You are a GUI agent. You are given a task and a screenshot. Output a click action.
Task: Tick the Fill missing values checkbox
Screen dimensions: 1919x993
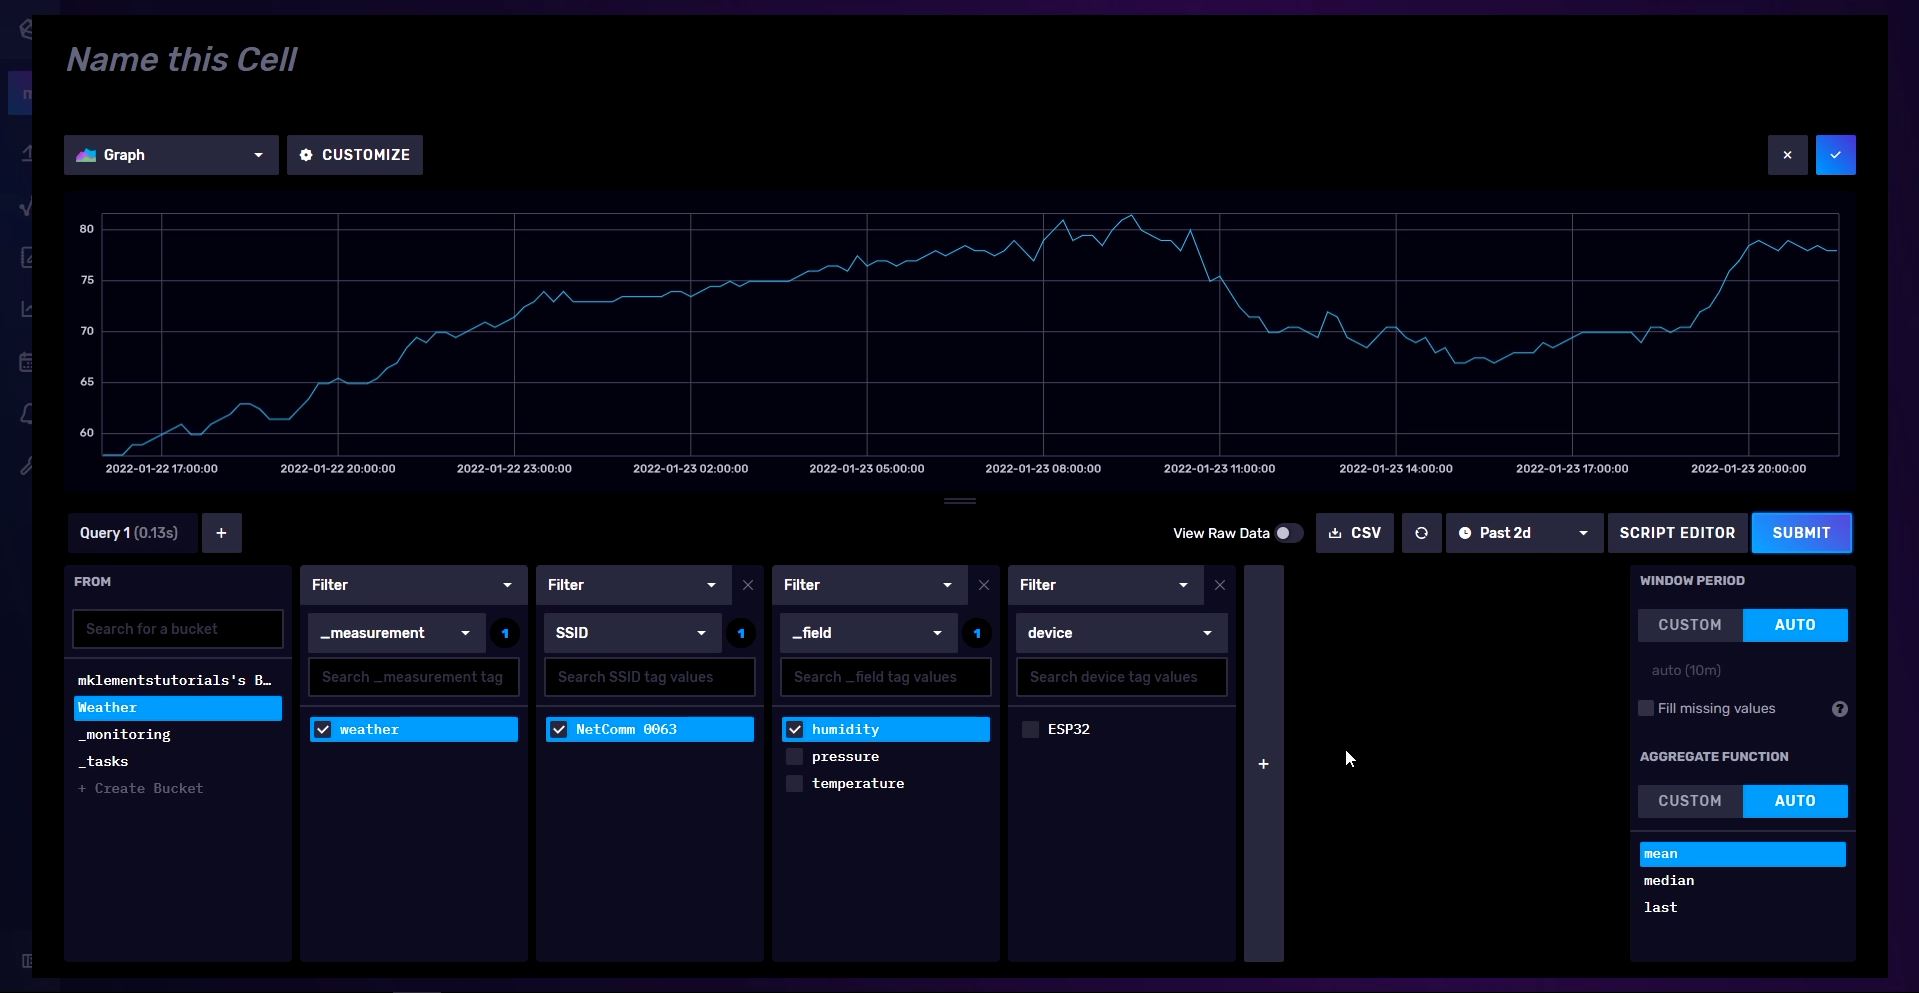click(1646, 709)
